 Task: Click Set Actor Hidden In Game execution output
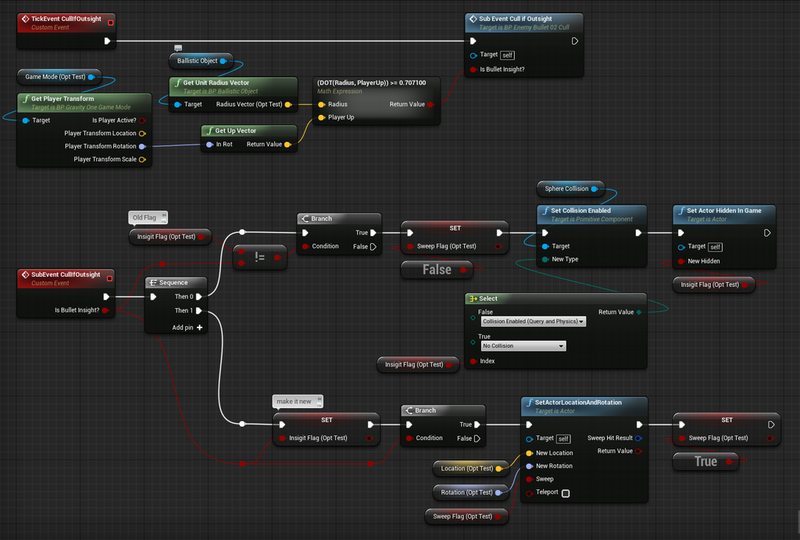(767, 233)
